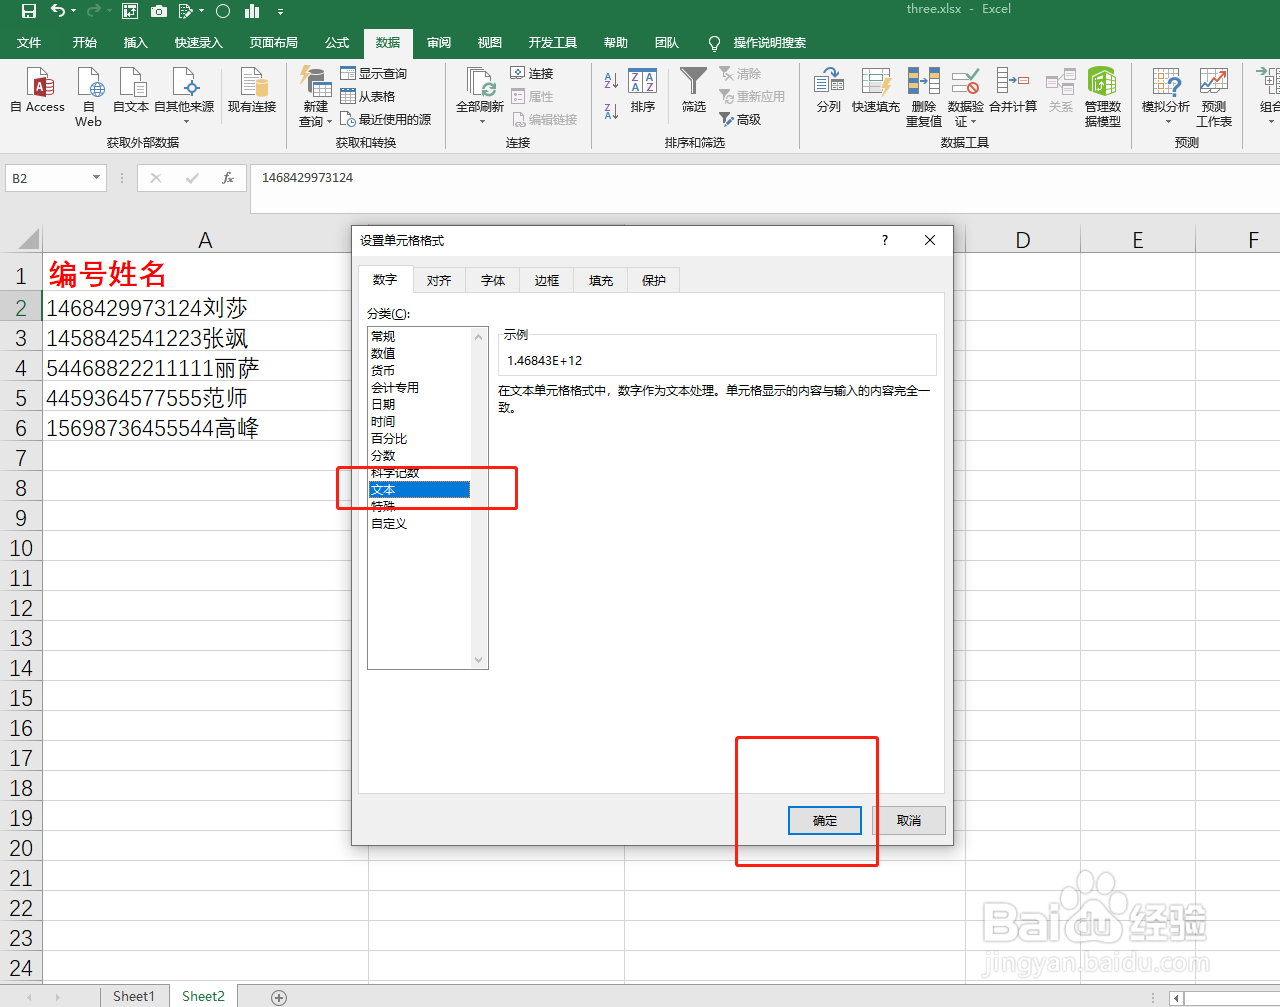Expand other sources (自其他来源) dropdown
The height and width of the screenshot is (1007, 1280).
185,97
